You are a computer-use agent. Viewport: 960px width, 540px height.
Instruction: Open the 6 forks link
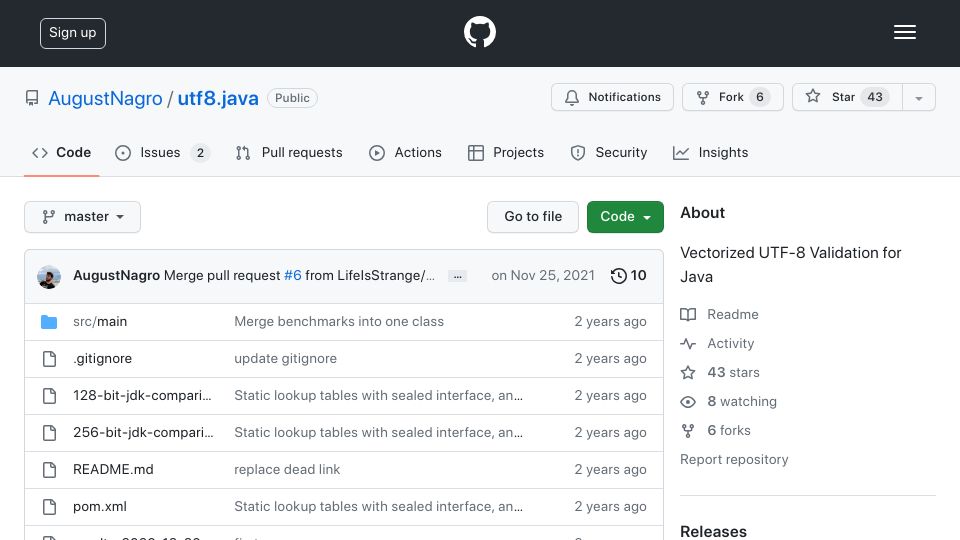(x=729, y=430)
